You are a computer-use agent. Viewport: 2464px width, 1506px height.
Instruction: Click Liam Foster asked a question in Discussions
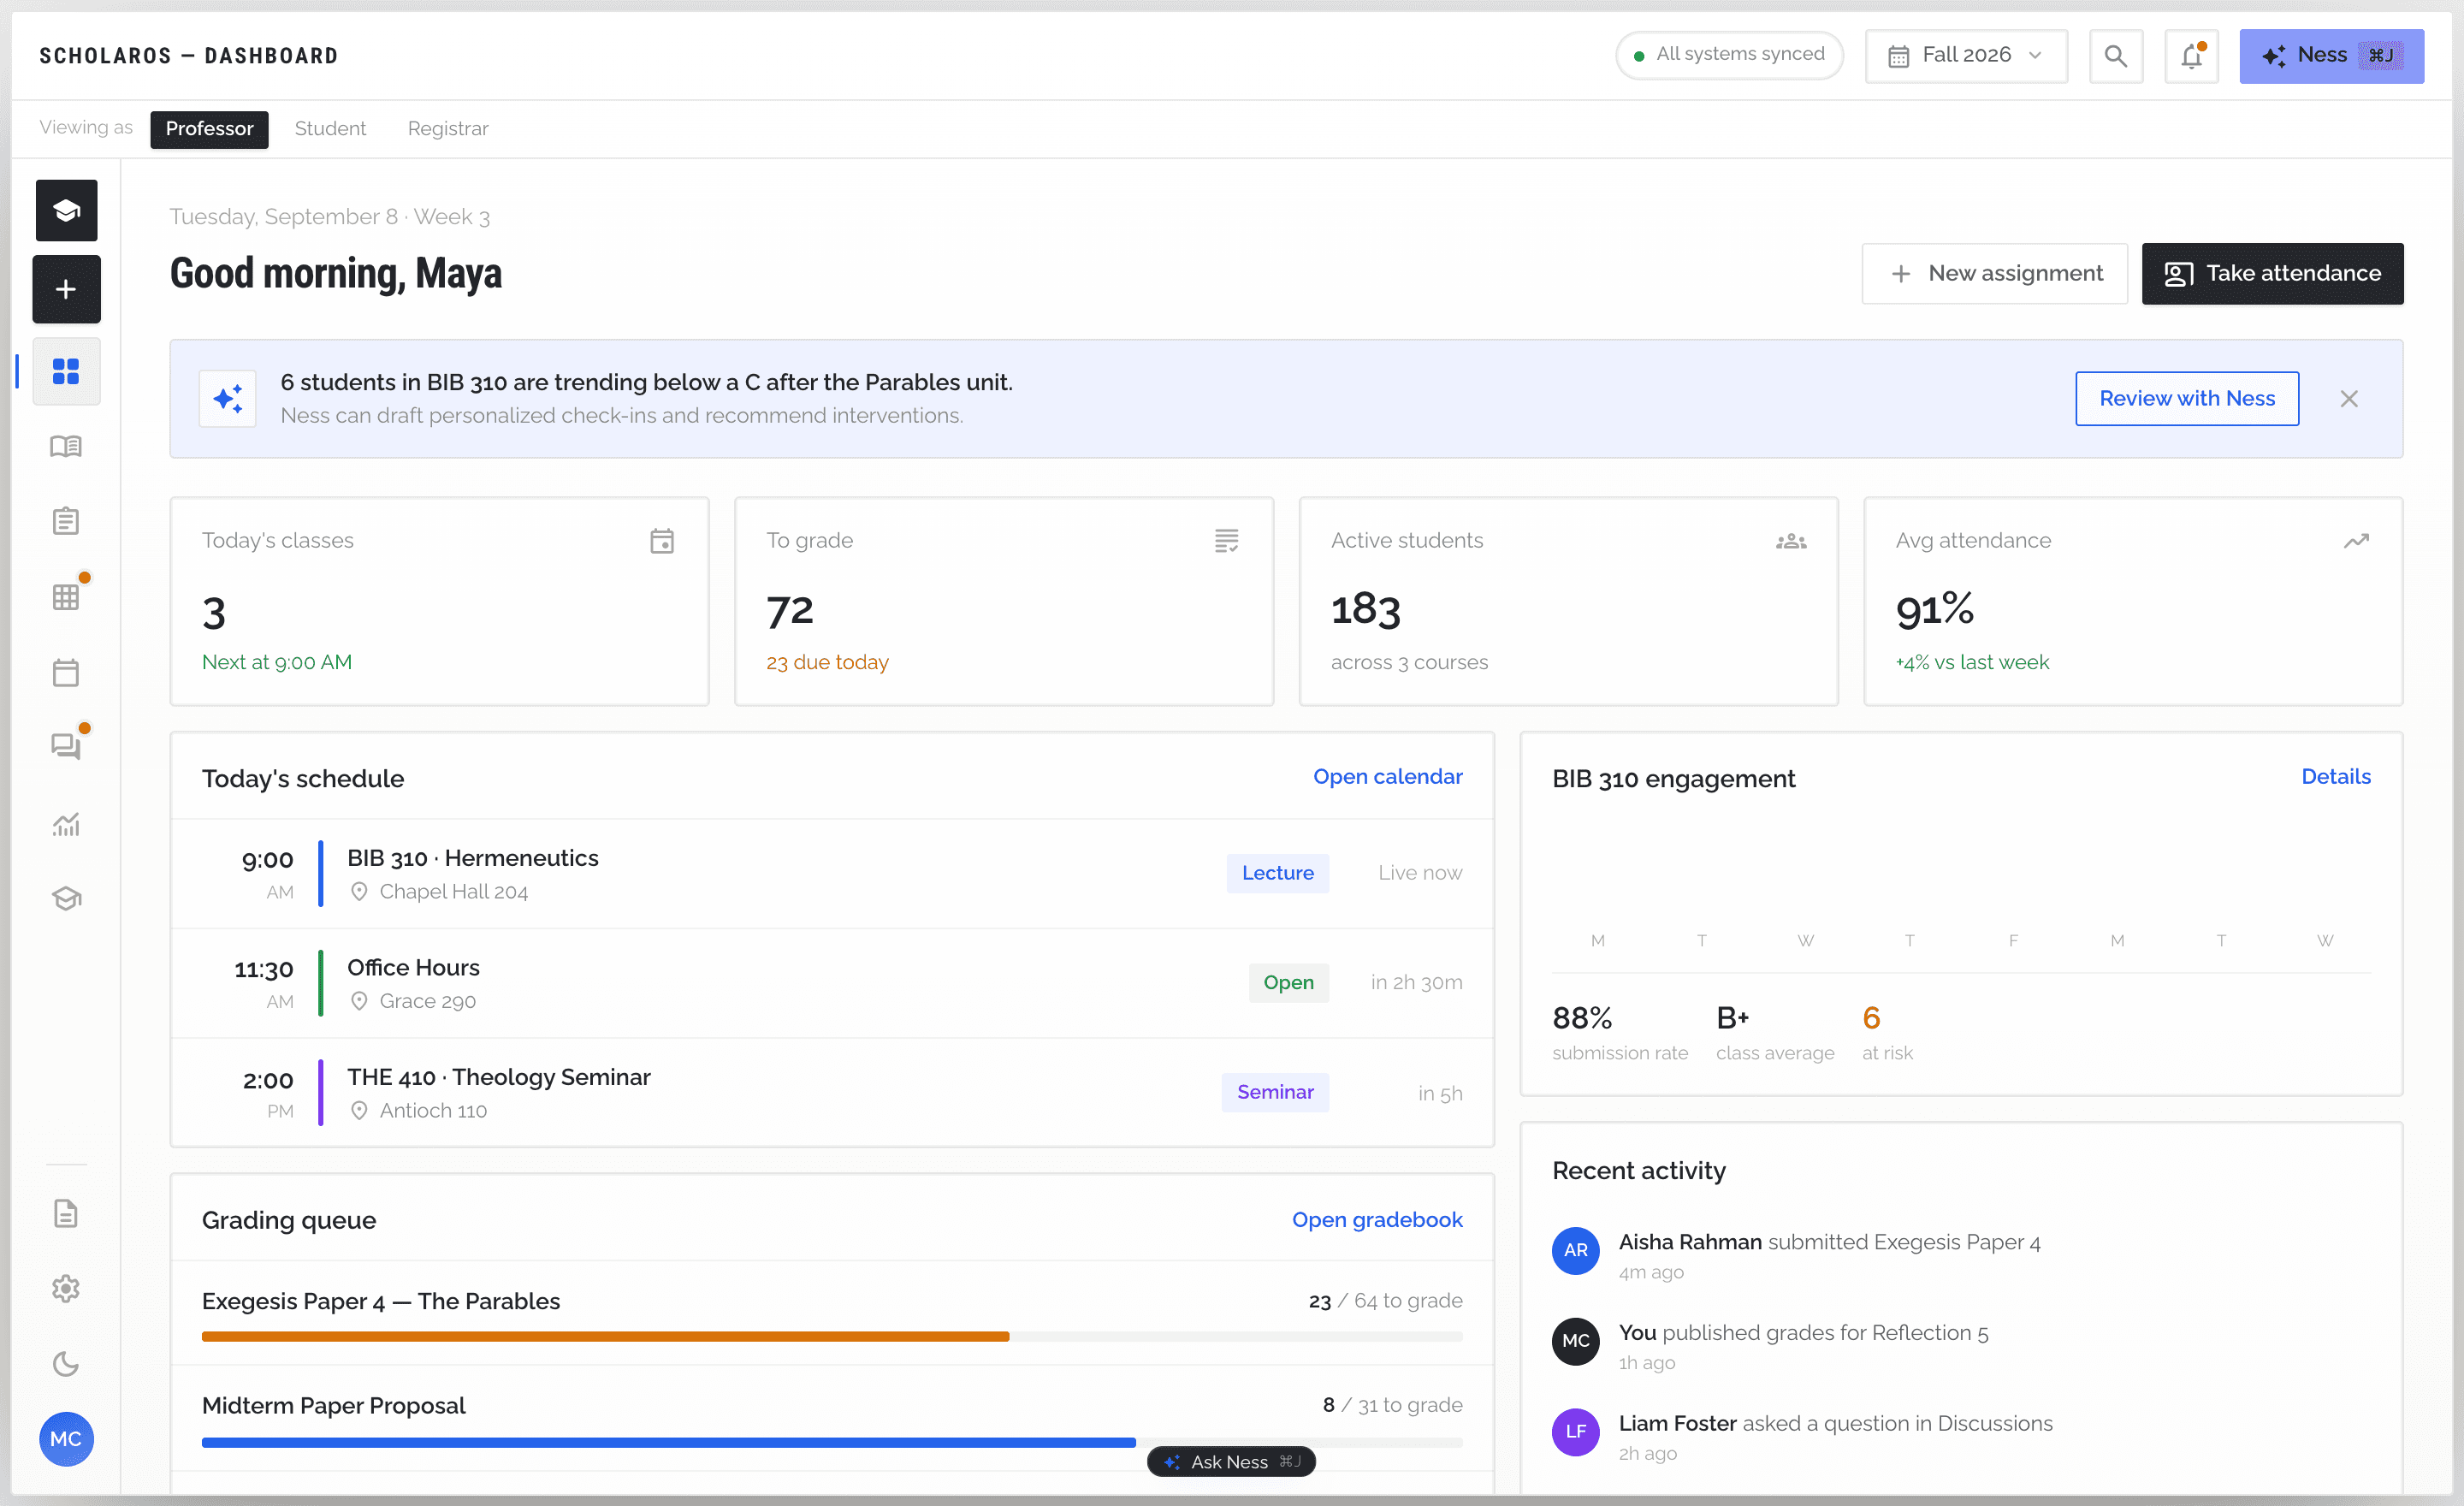[x=1835, y=1424]
